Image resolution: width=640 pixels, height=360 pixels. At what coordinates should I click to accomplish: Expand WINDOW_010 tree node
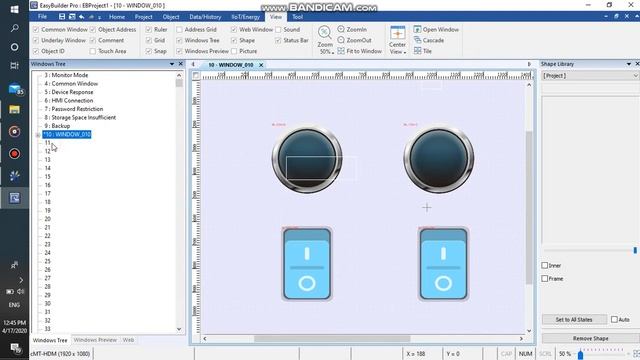[x=38, y=135]
